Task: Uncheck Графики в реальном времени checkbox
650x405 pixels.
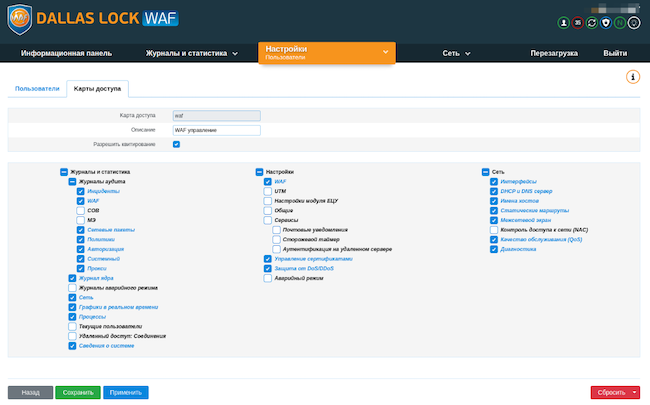Action: point(72,307)
